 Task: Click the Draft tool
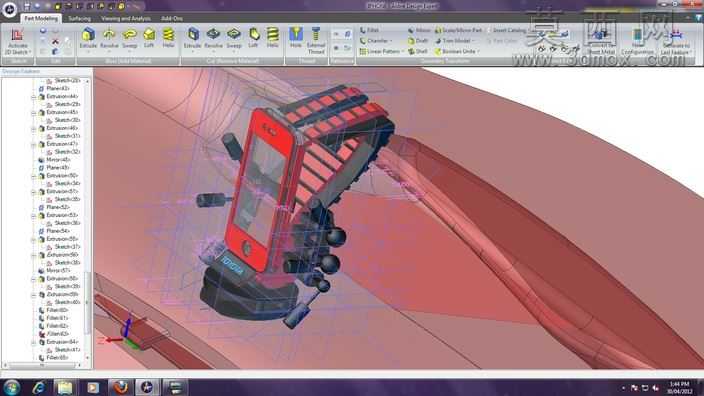click(x=418, y=41)
